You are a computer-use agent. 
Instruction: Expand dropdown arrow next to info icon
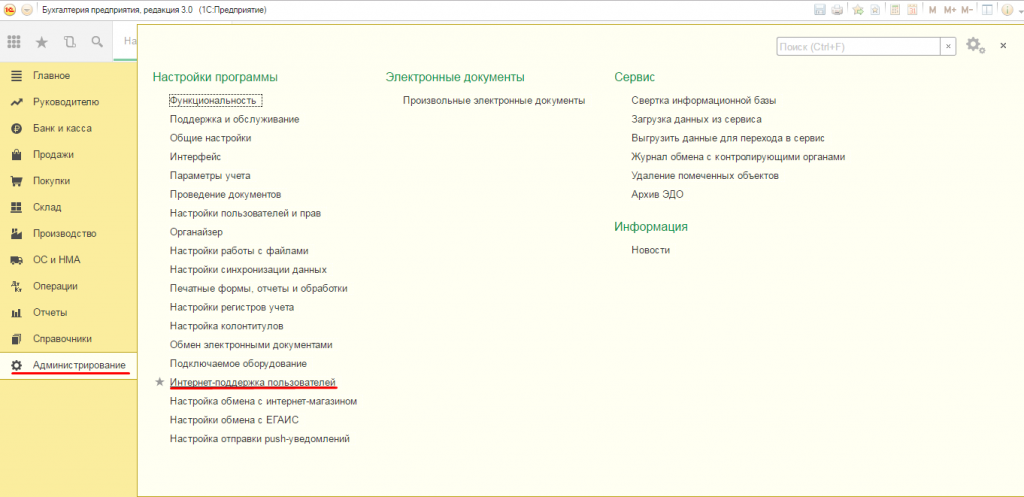pyautogui.click(x=1019, y=9)
